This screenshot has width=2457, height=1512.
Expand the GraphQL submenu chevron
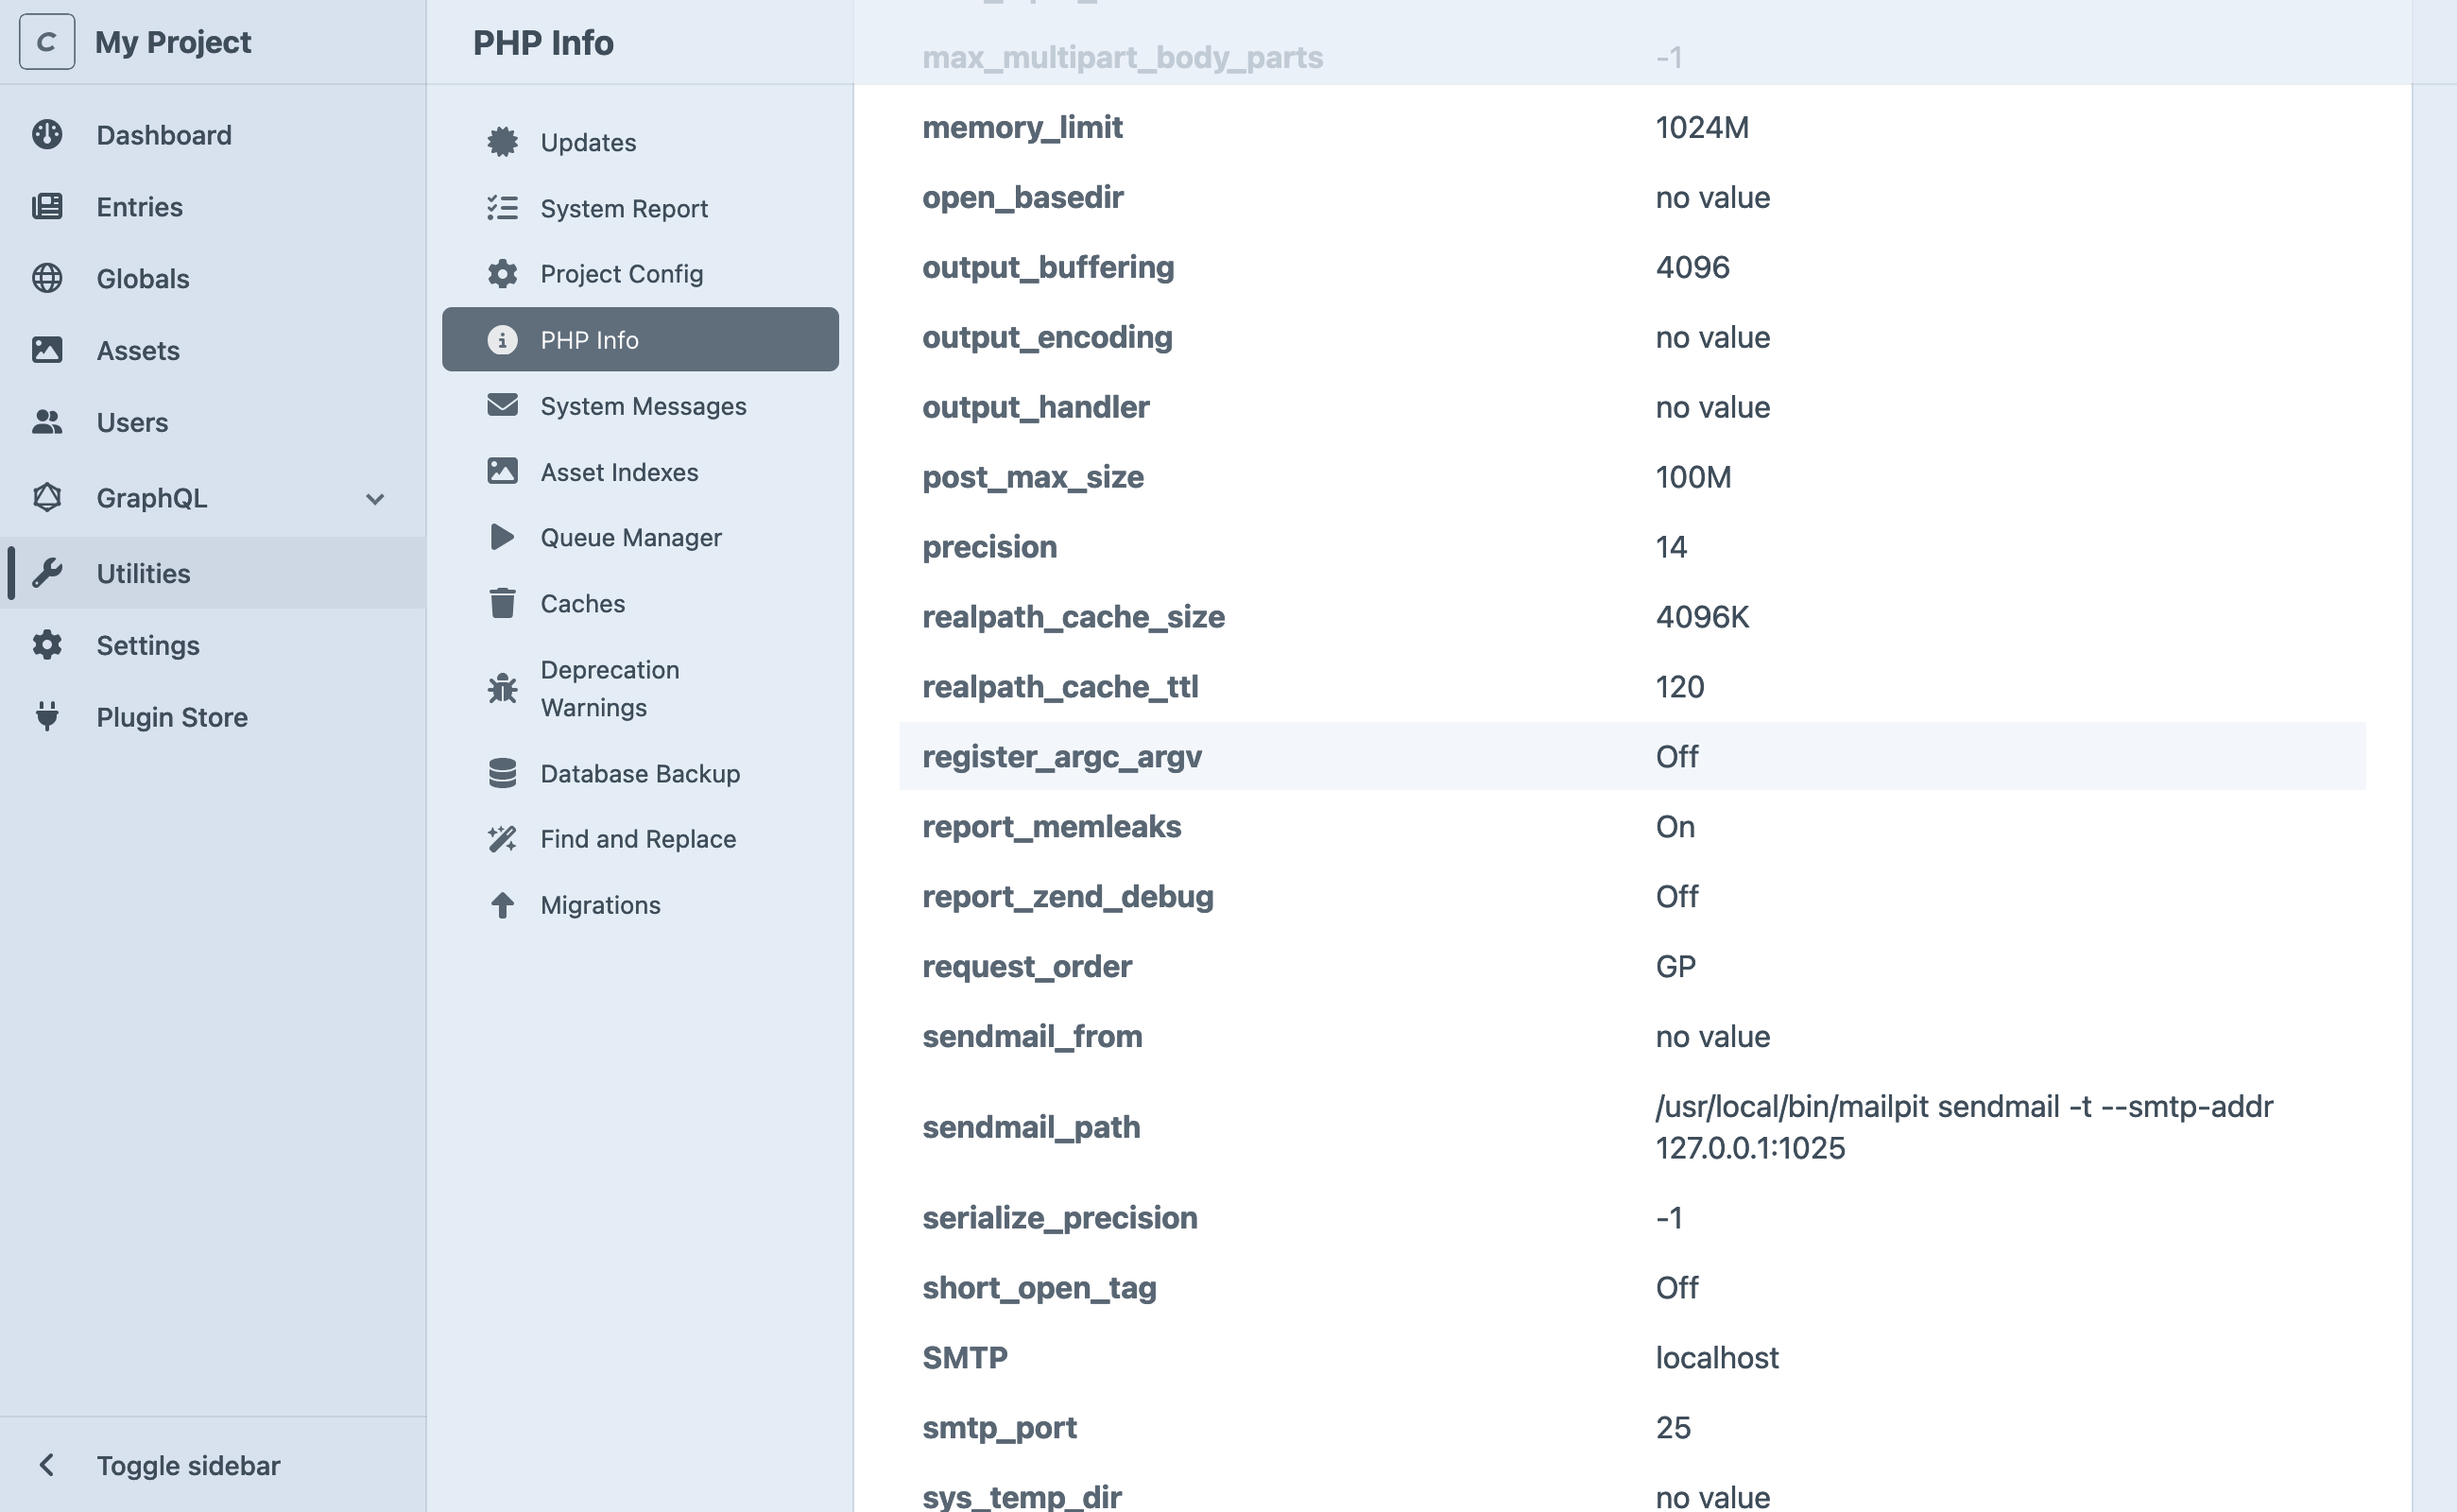(375, 498)
